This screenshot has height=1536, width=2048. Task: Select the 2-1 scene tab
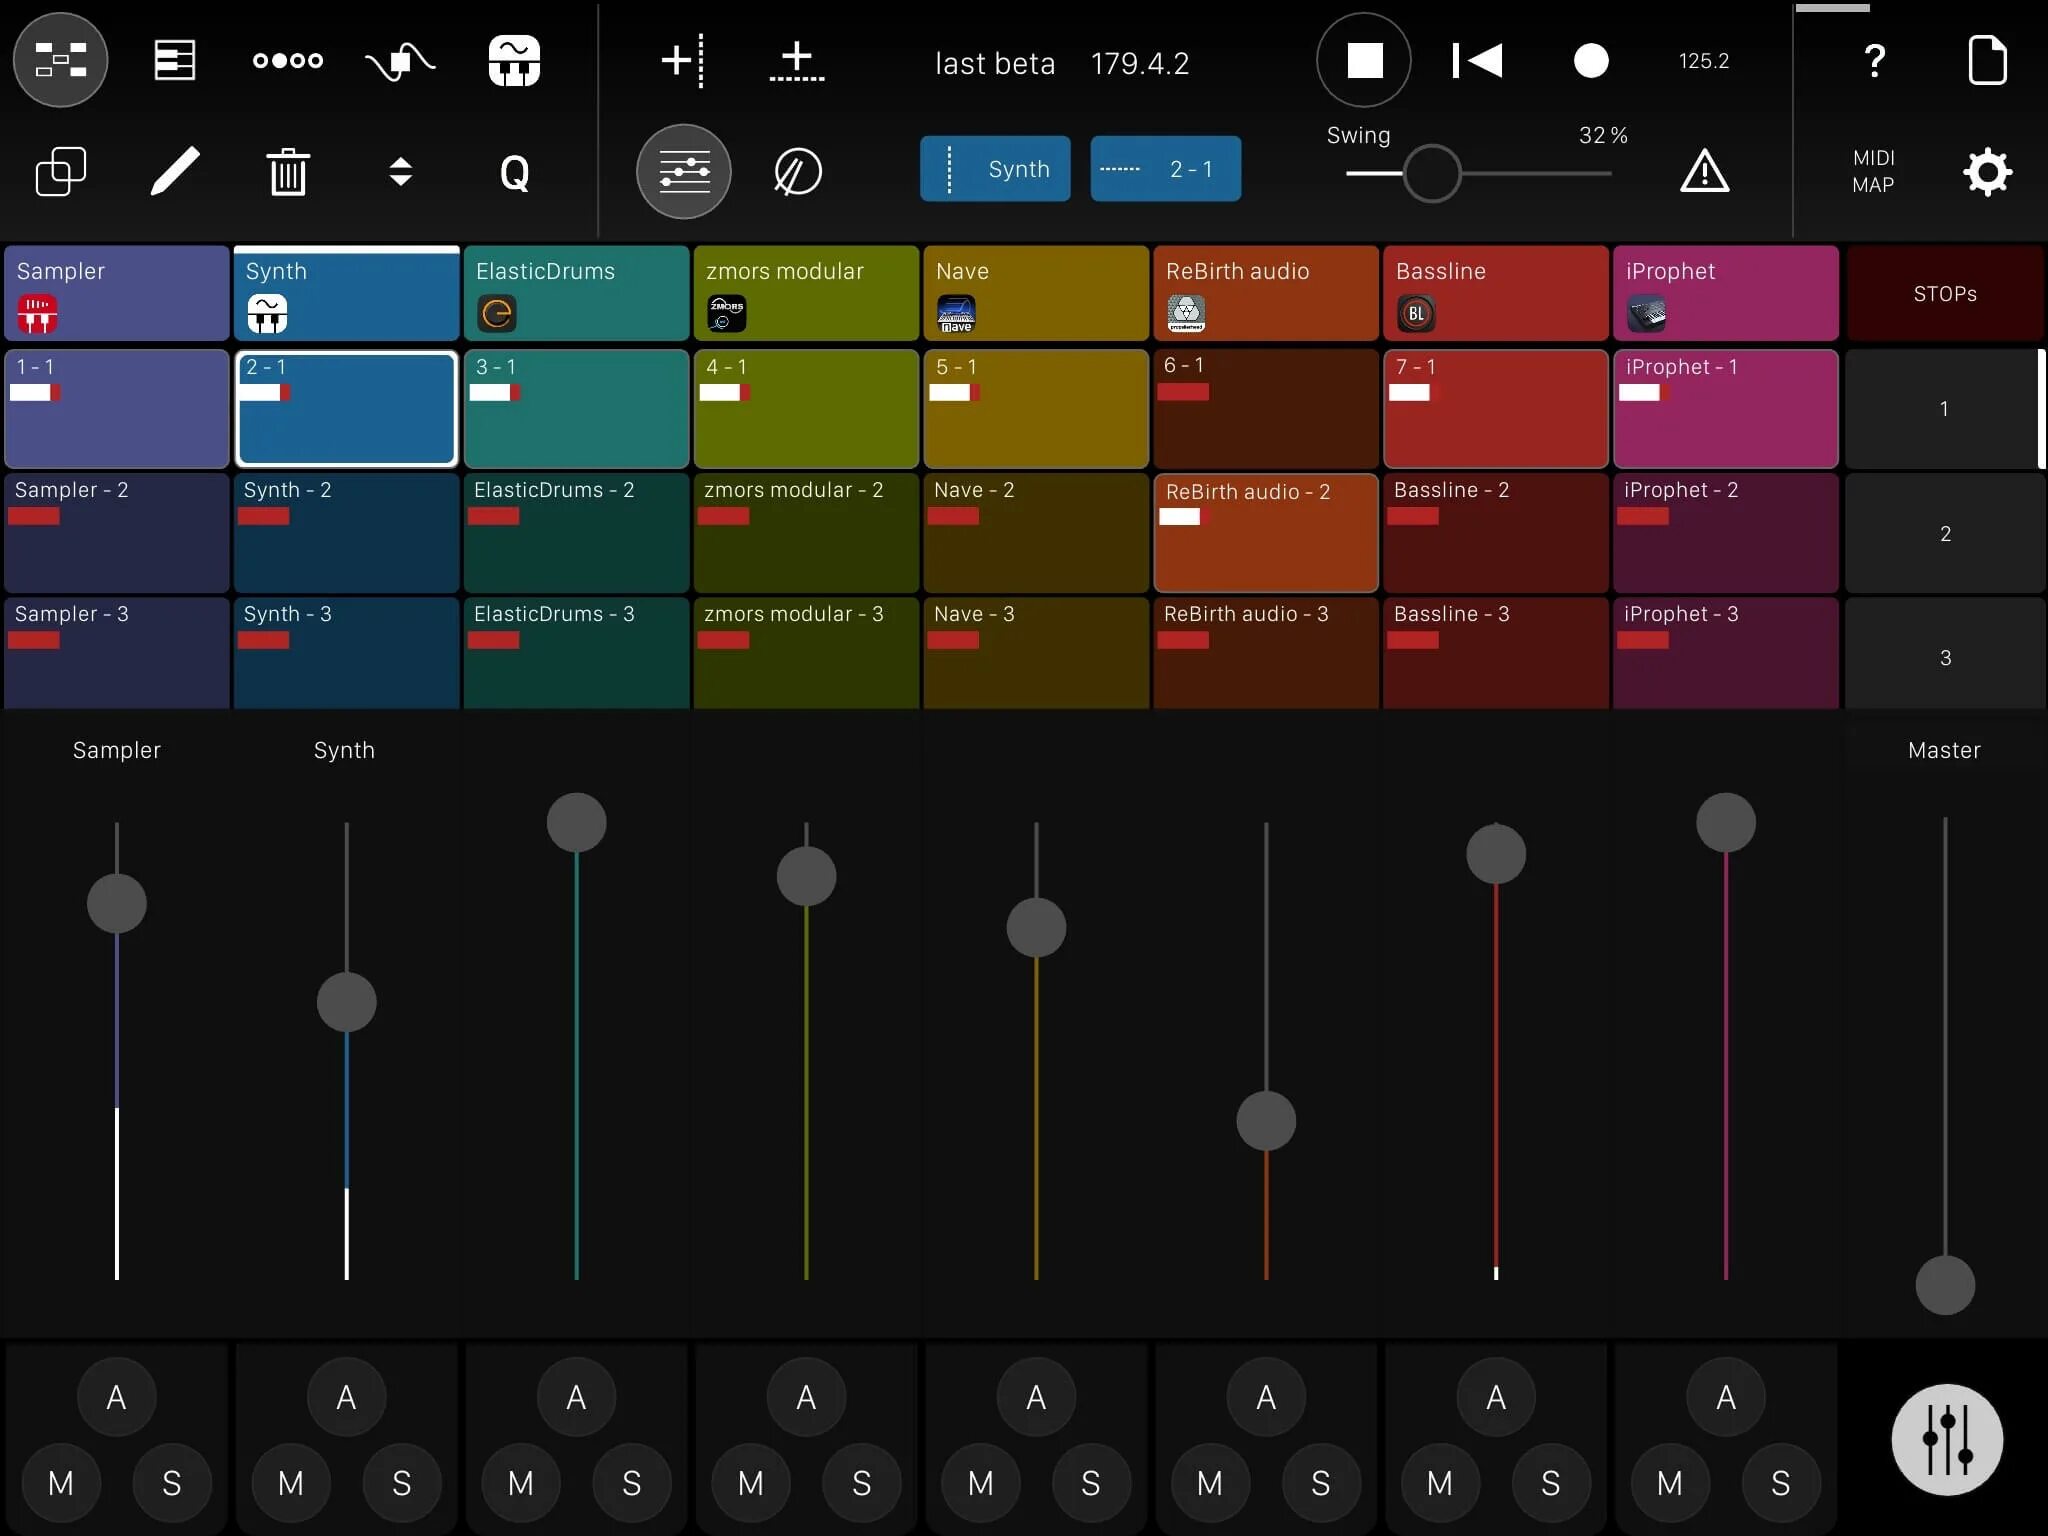[x=1166, y=168]
